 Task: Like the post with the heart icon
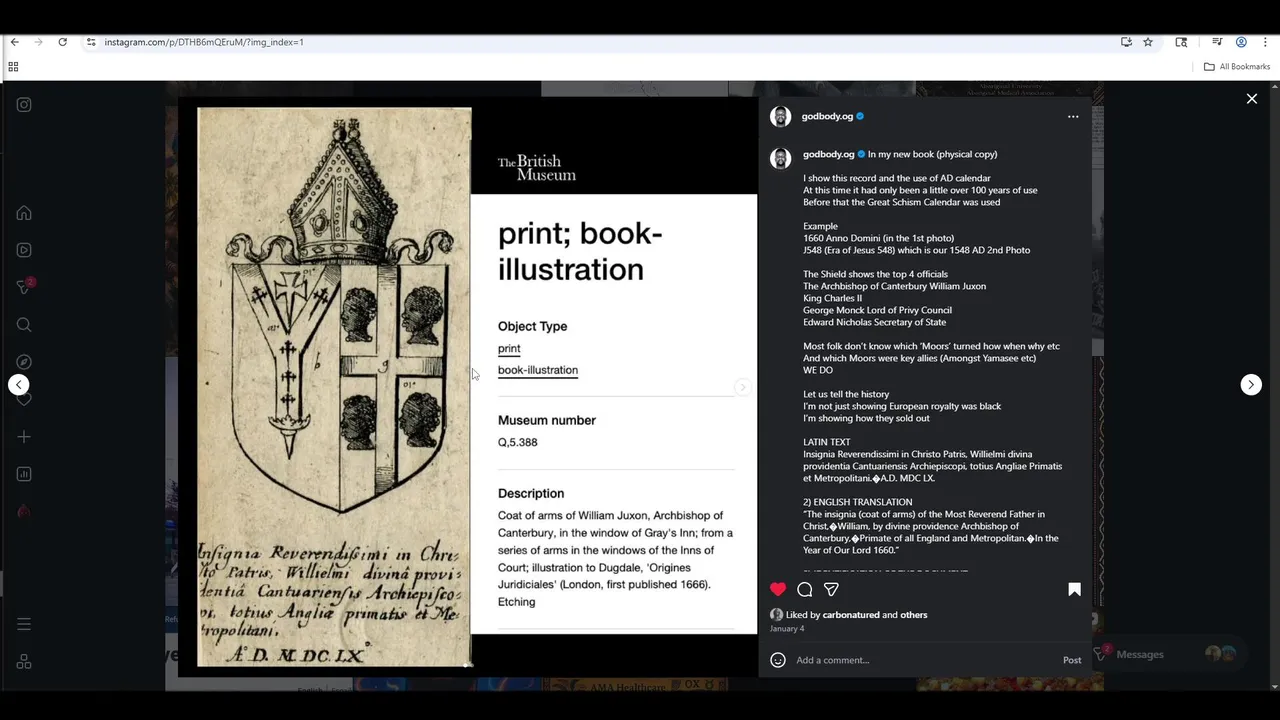pos(778,589)
